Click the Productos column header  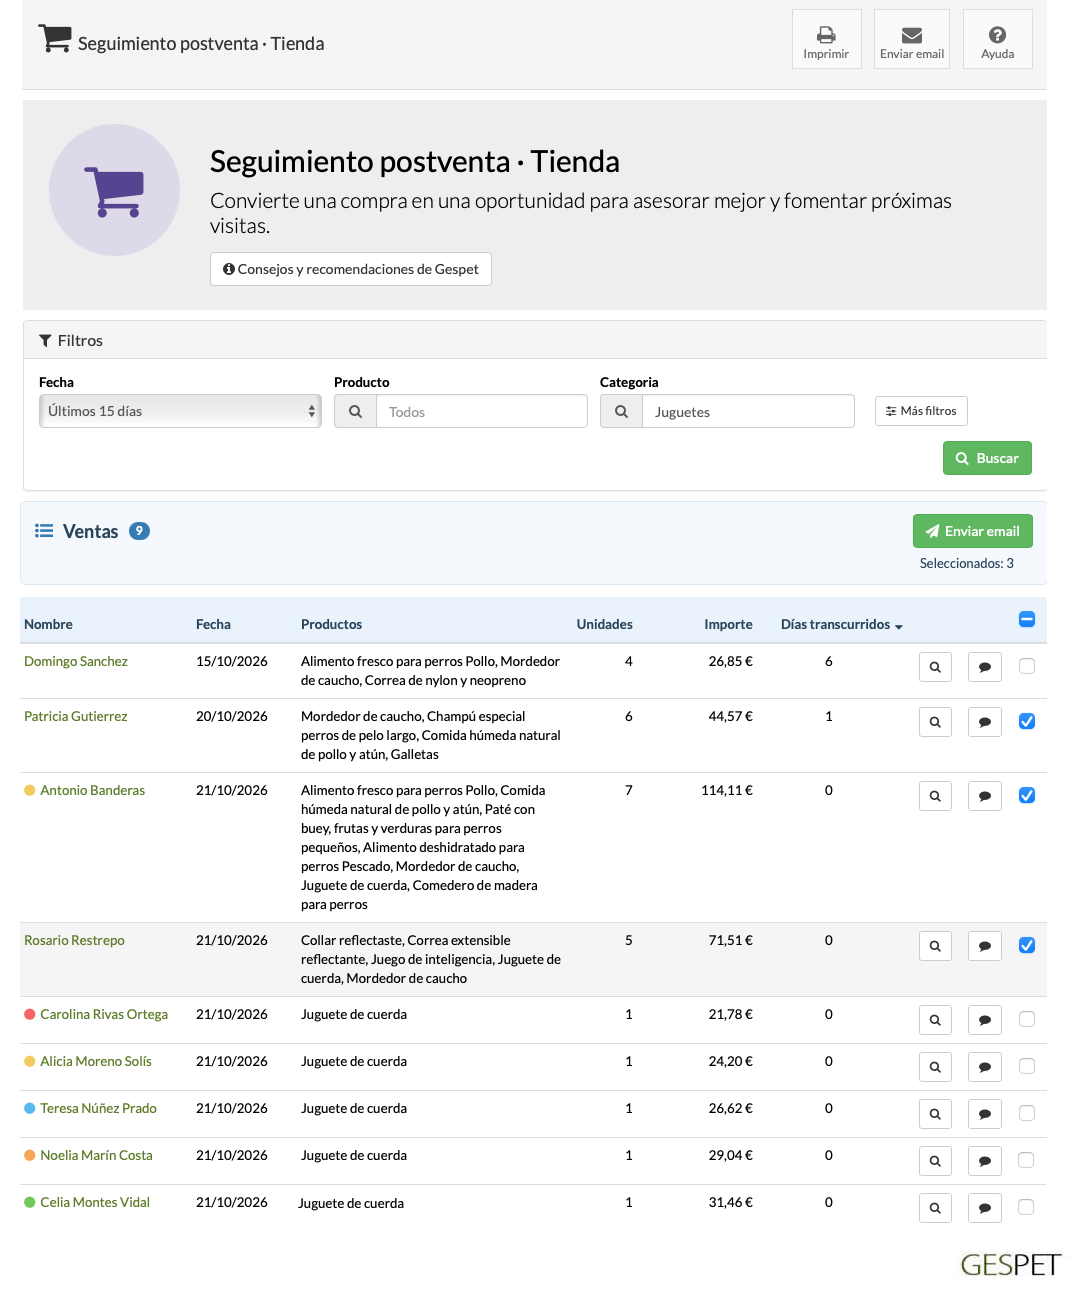(331, 624)
